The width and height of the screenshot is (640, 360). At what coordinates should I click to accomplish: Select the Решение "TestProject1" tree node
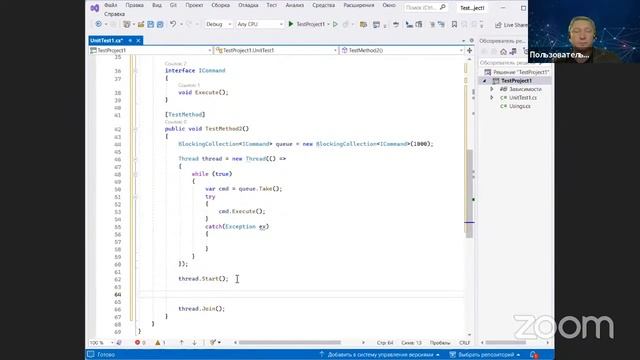(x=517, y=72)
